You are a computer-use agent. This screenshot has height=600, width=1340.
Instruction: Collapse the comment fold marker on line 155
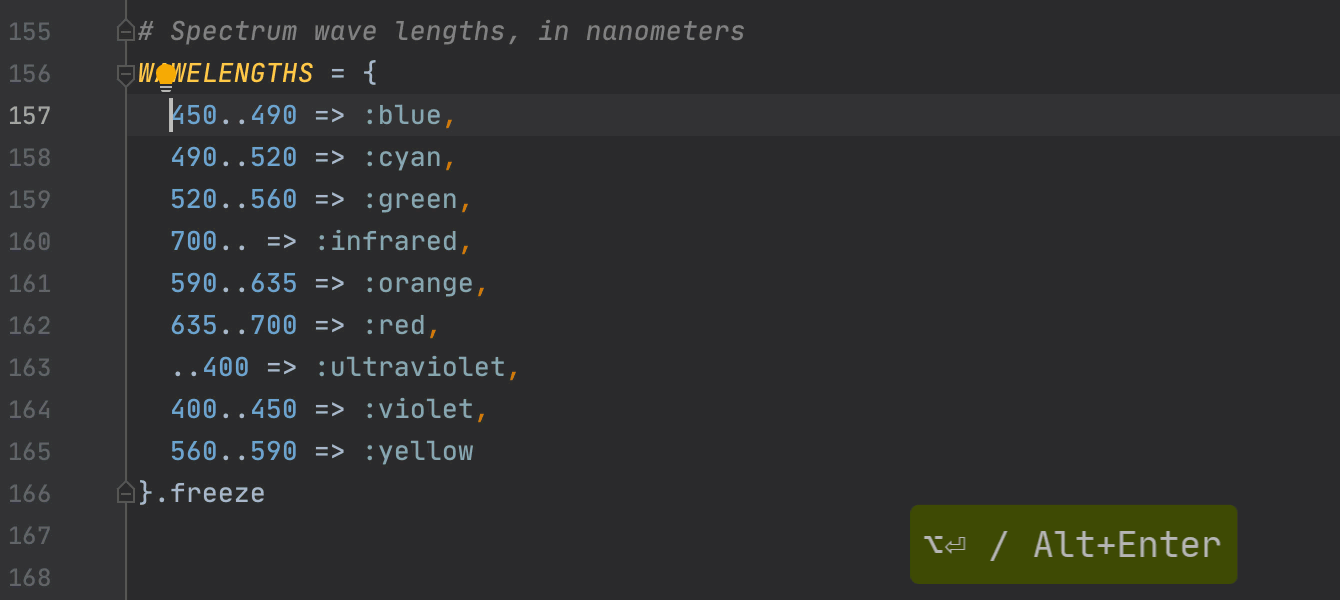126,31
